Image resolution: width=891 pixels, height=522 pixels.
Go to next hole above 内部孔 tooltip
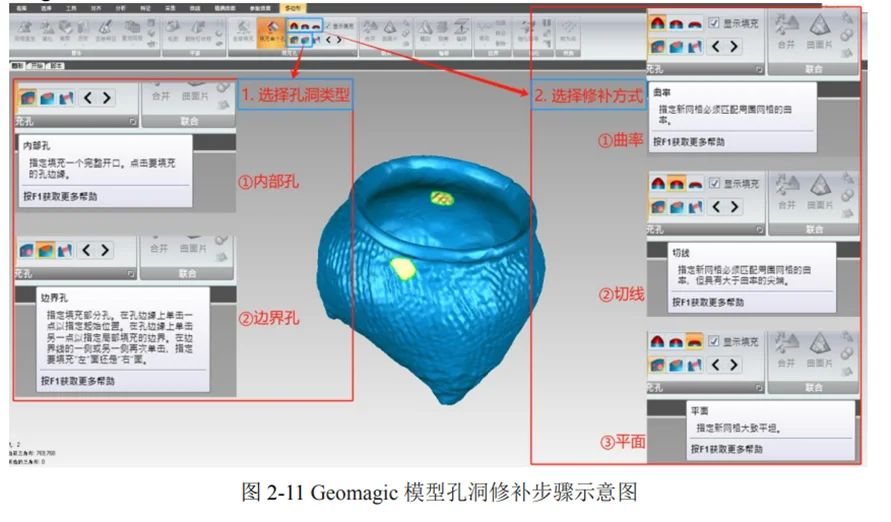pos(106,98)
